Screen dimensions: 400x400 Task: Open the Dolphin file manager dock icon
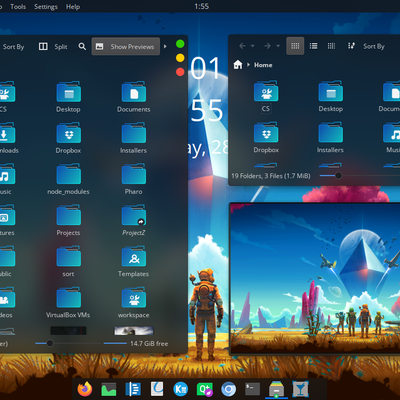[x=277, y=389]
